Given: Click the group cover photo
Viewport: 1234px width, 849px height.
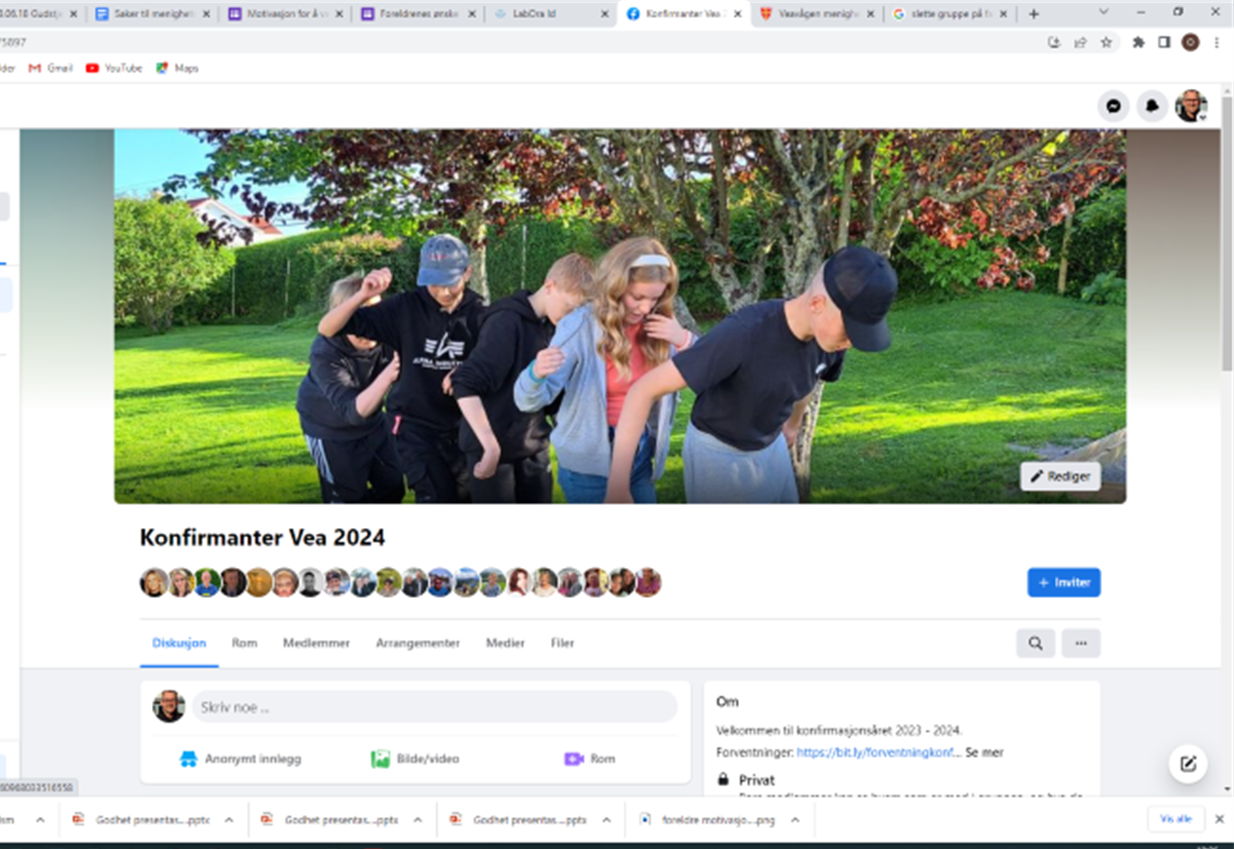Looking at the screenshot, I should pos(620,316).
